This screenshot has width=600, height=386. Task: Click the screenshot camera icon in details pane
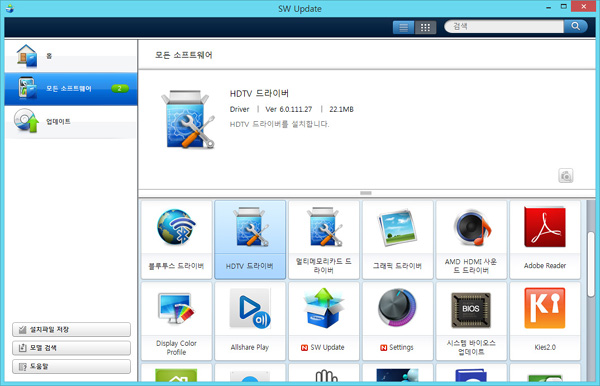pyautogui.click(x=566, y=176)
